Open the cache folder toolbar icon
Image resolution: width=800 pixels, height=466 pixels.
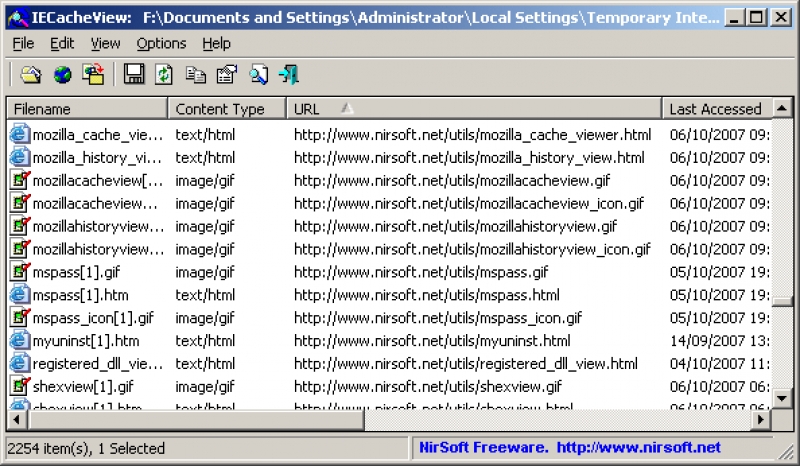coord(31,75)
